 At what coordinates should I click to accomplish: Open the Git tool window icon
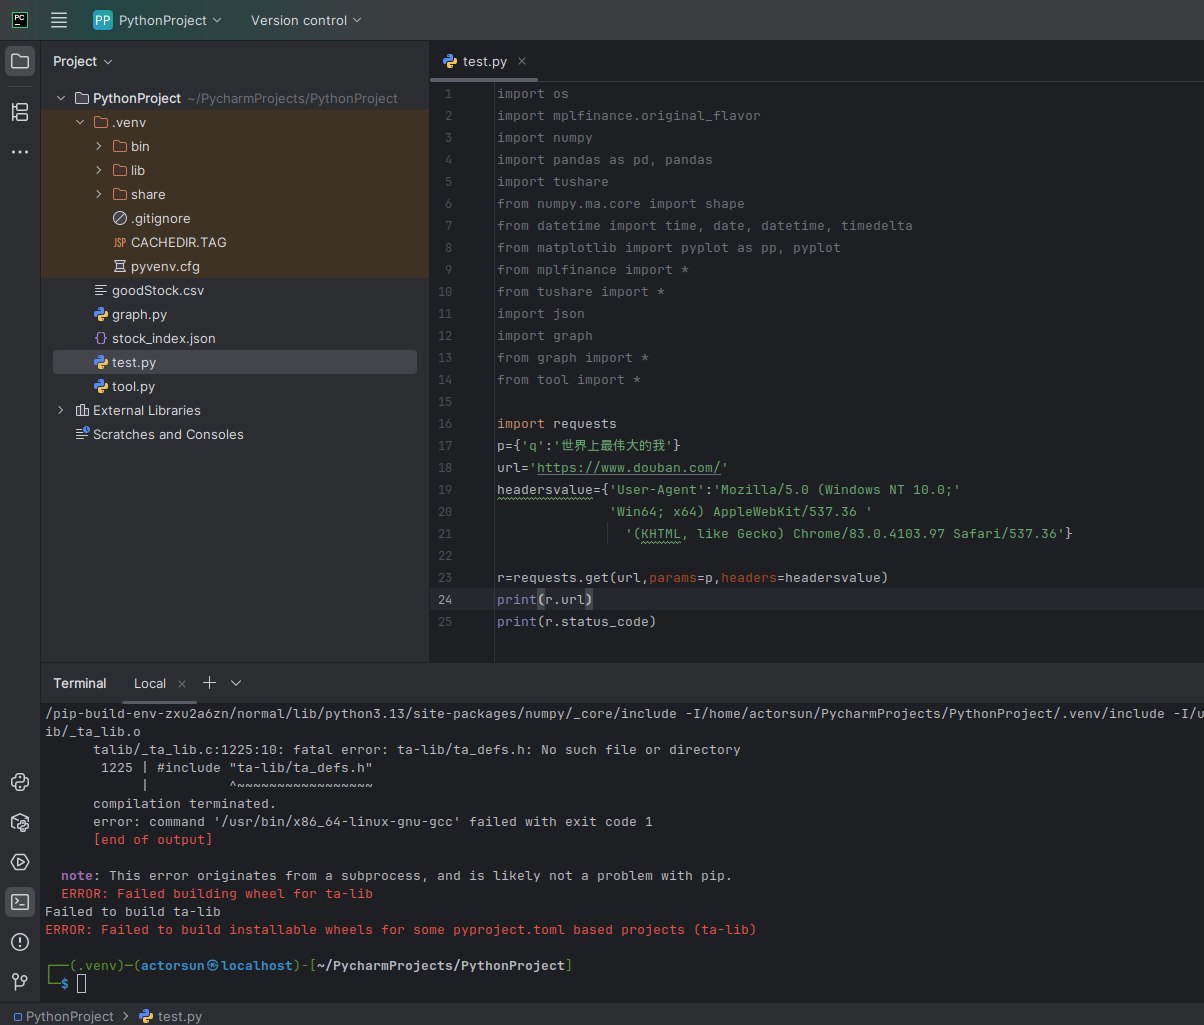(20, 982)
